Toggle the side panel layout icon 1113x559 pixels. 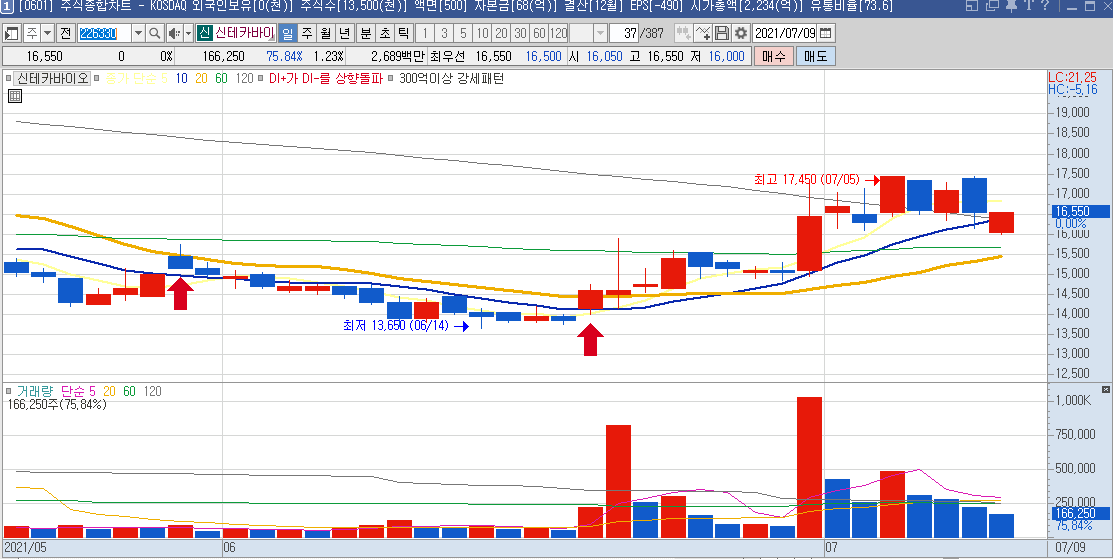coord(11,33)
